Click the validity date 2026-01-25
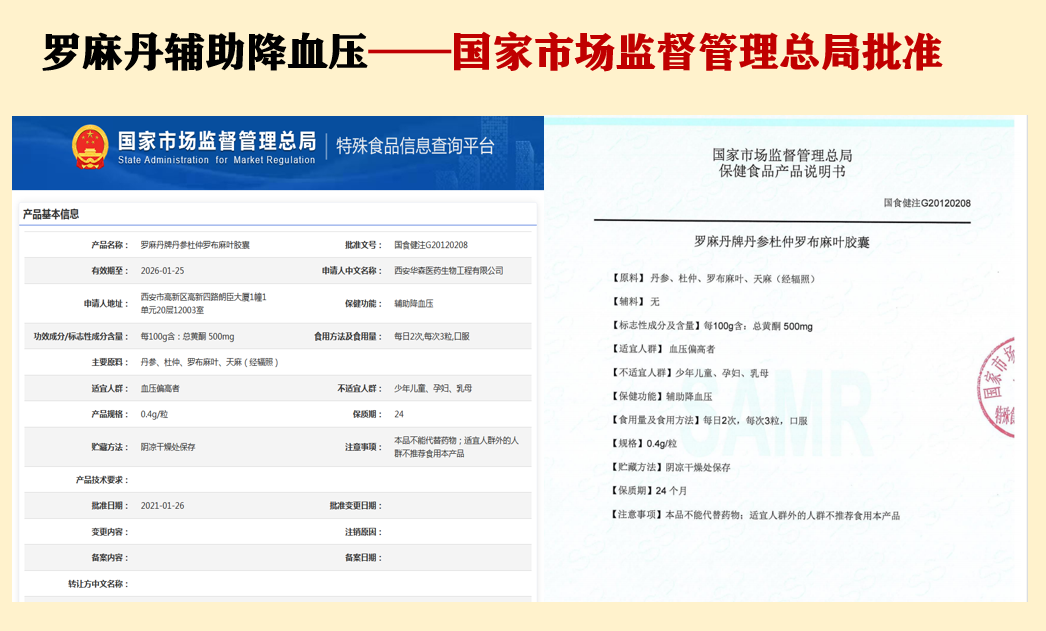This screenshot has height=631, width=1046. coord(162,271)
